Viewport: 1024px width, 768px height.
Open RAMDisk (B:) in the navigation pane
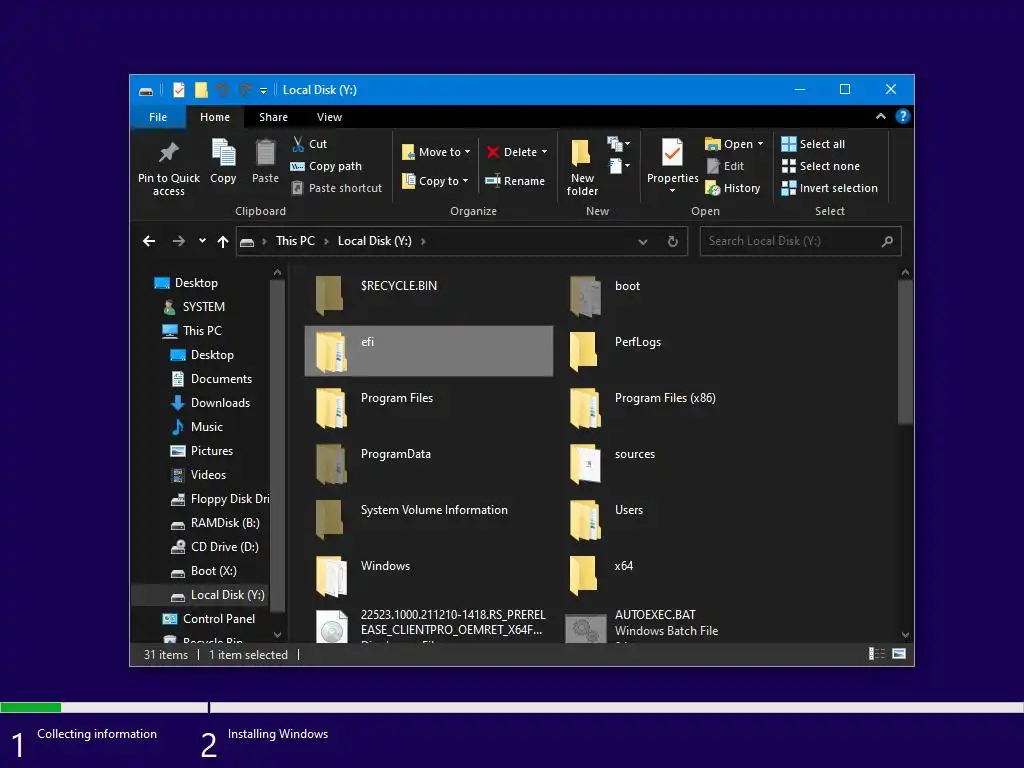point(225,523)
